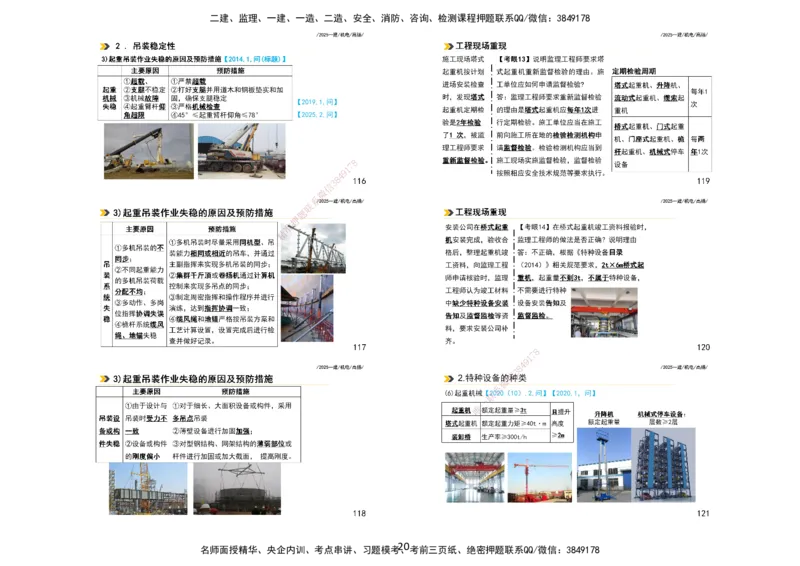
Task: Open the tipped-over crane photo on slide 116
Action: (149, 151)
